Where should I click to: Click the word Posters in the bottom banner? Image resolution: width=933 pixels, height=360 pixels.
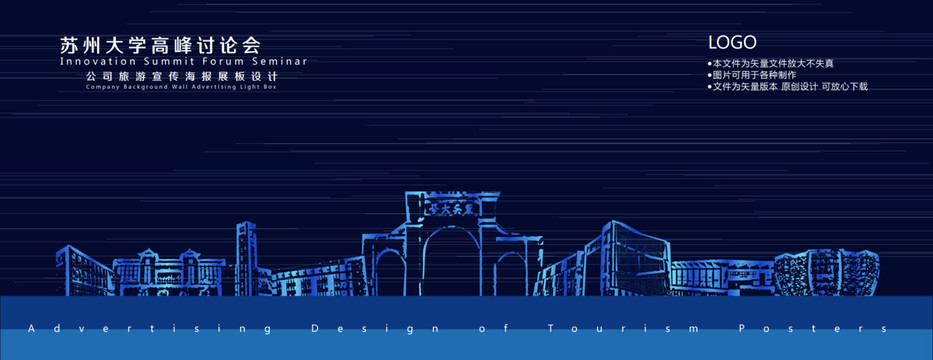click(812, 329)
